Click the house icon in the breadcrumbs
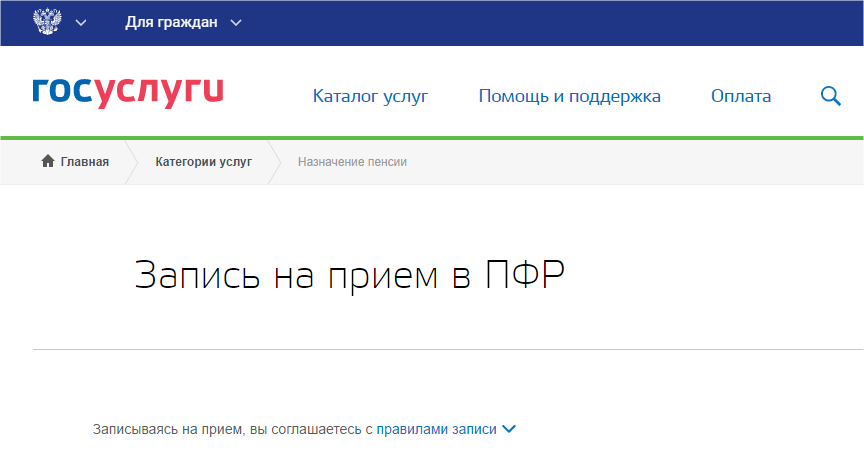 47,161
